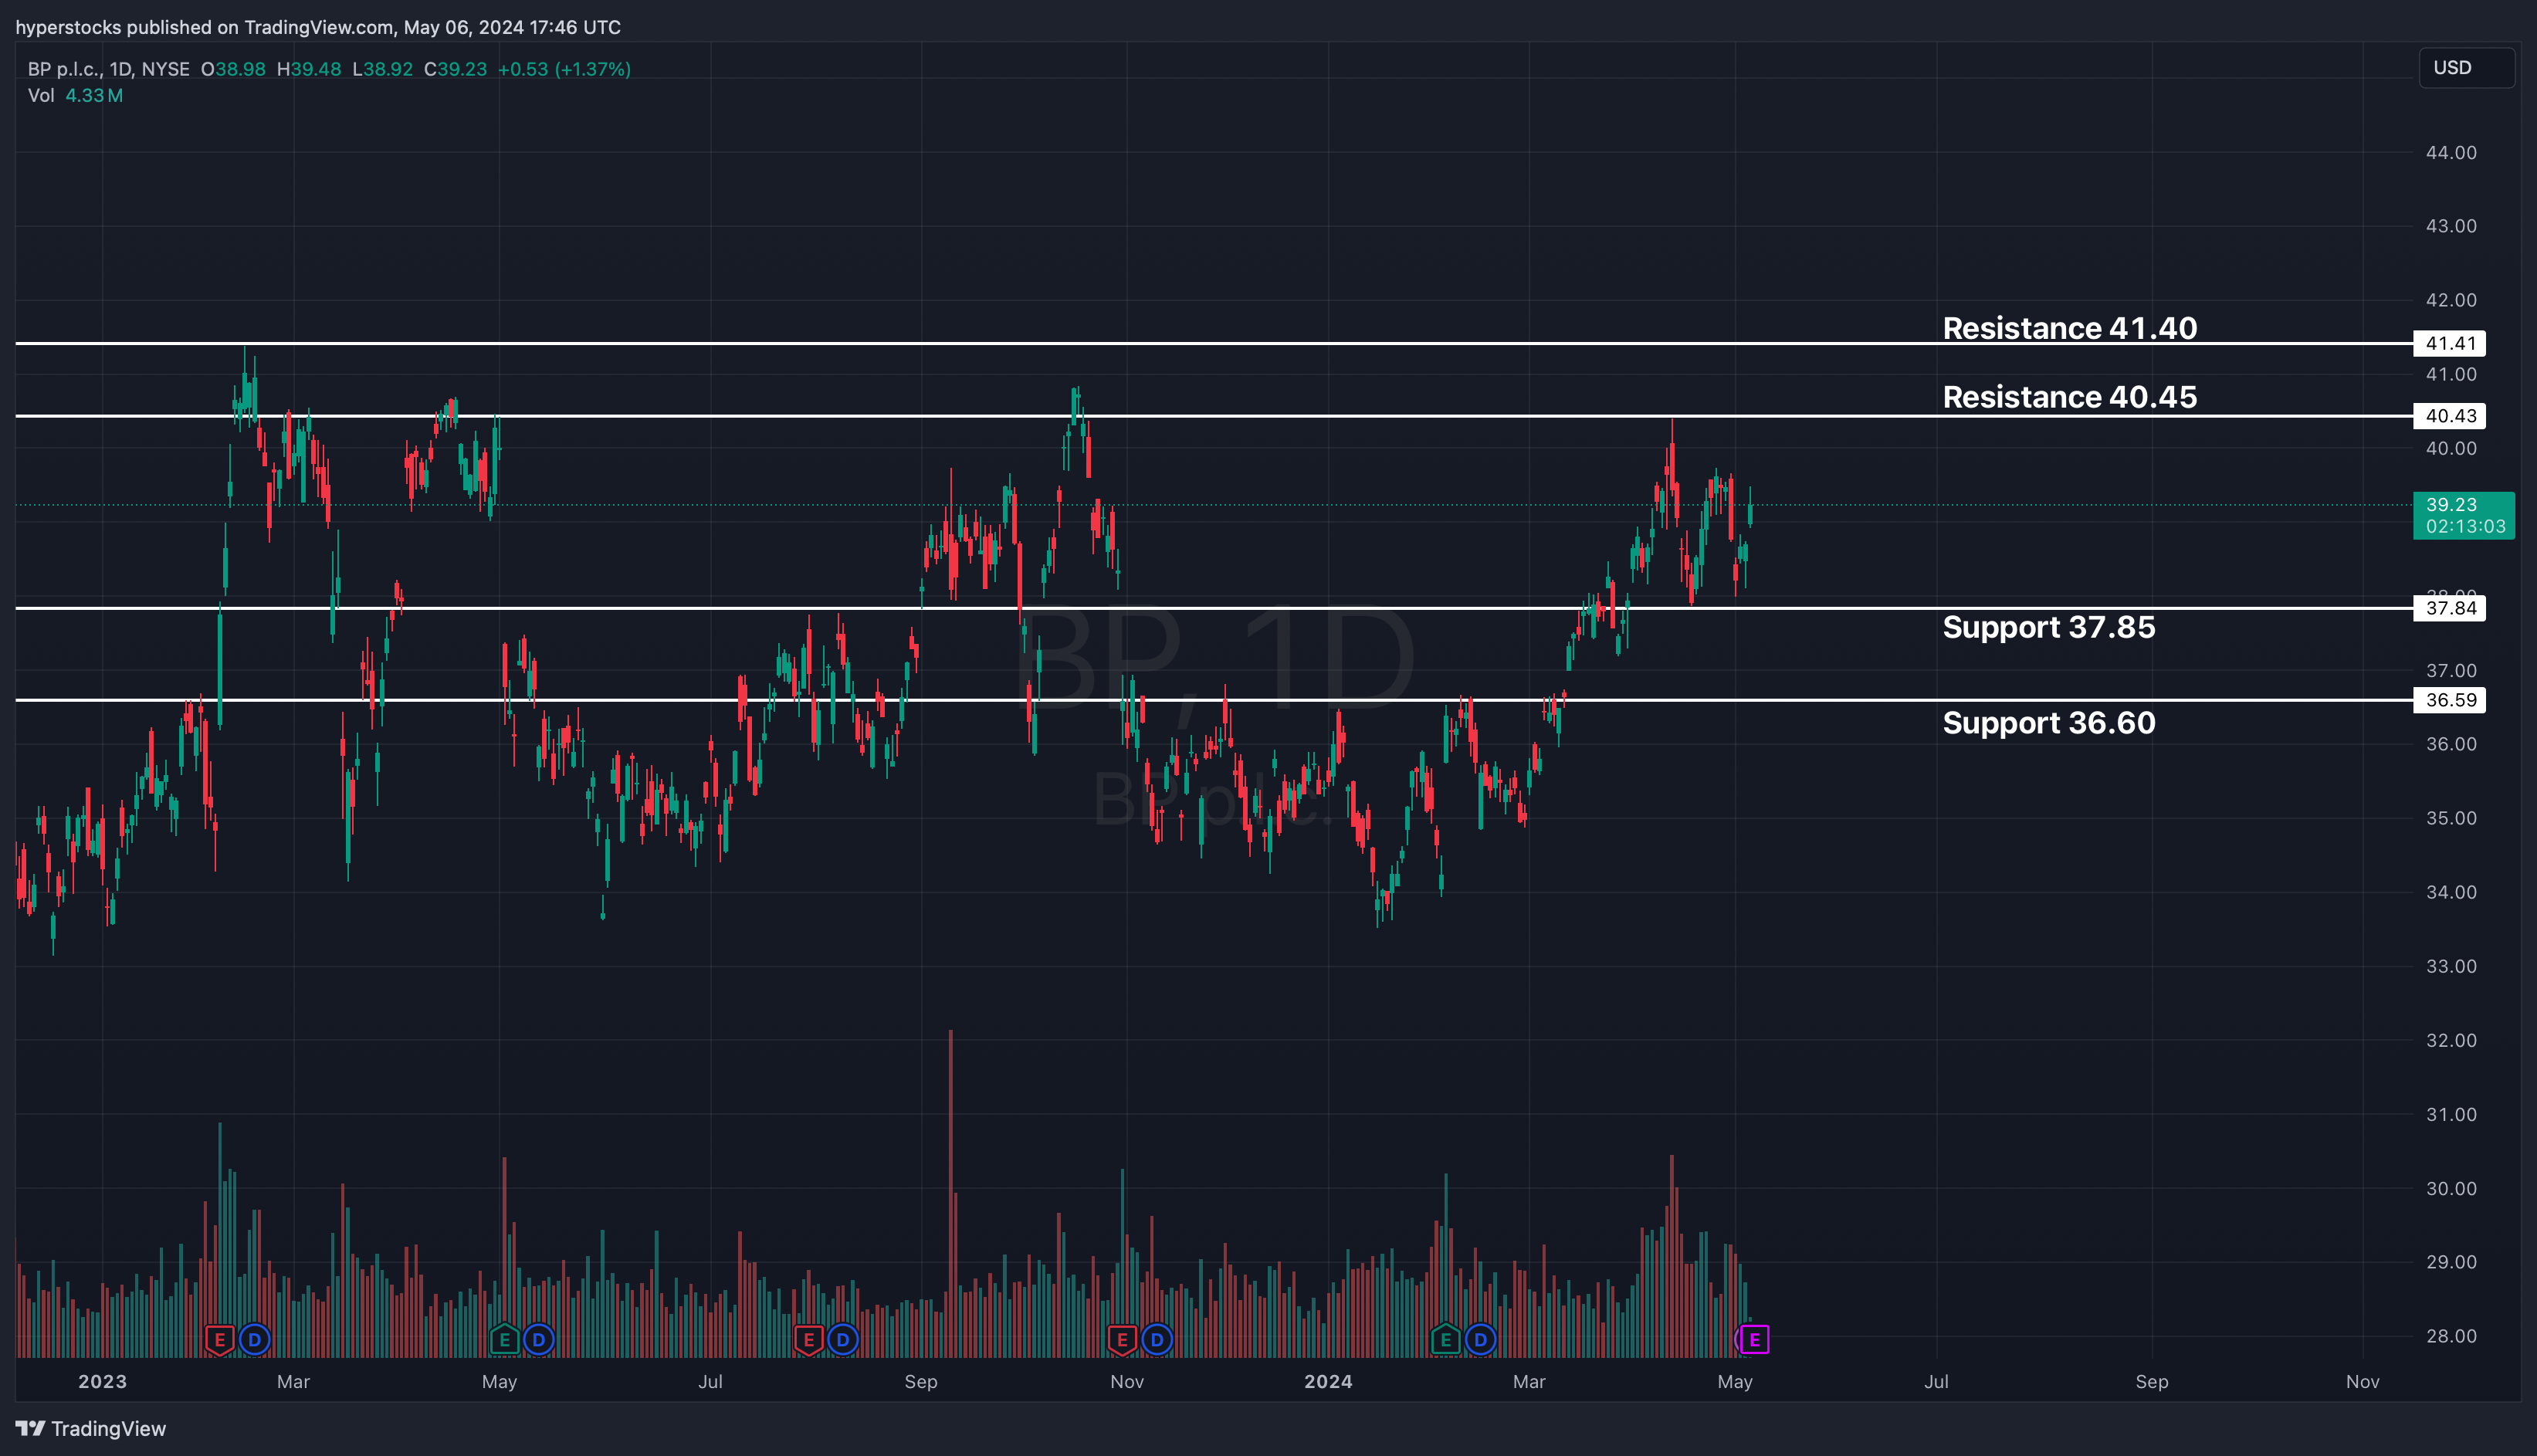Click the dividend marker before Mar 2024
The width and height of the screenshot is (2537, 1456).
1480,1339
